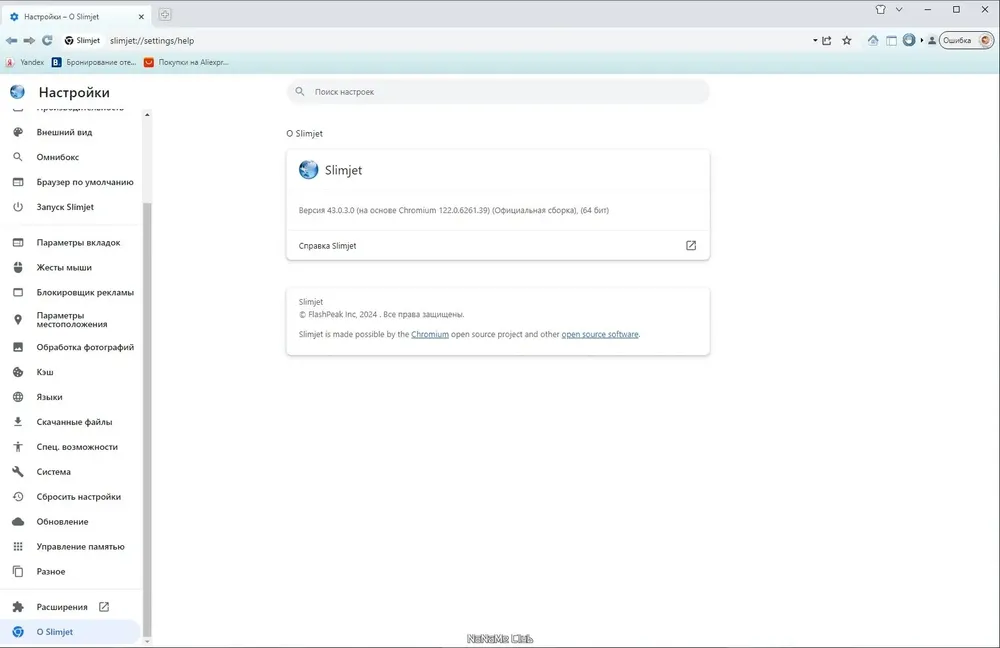Open Расширения external link icon

[x=104, y=607]
